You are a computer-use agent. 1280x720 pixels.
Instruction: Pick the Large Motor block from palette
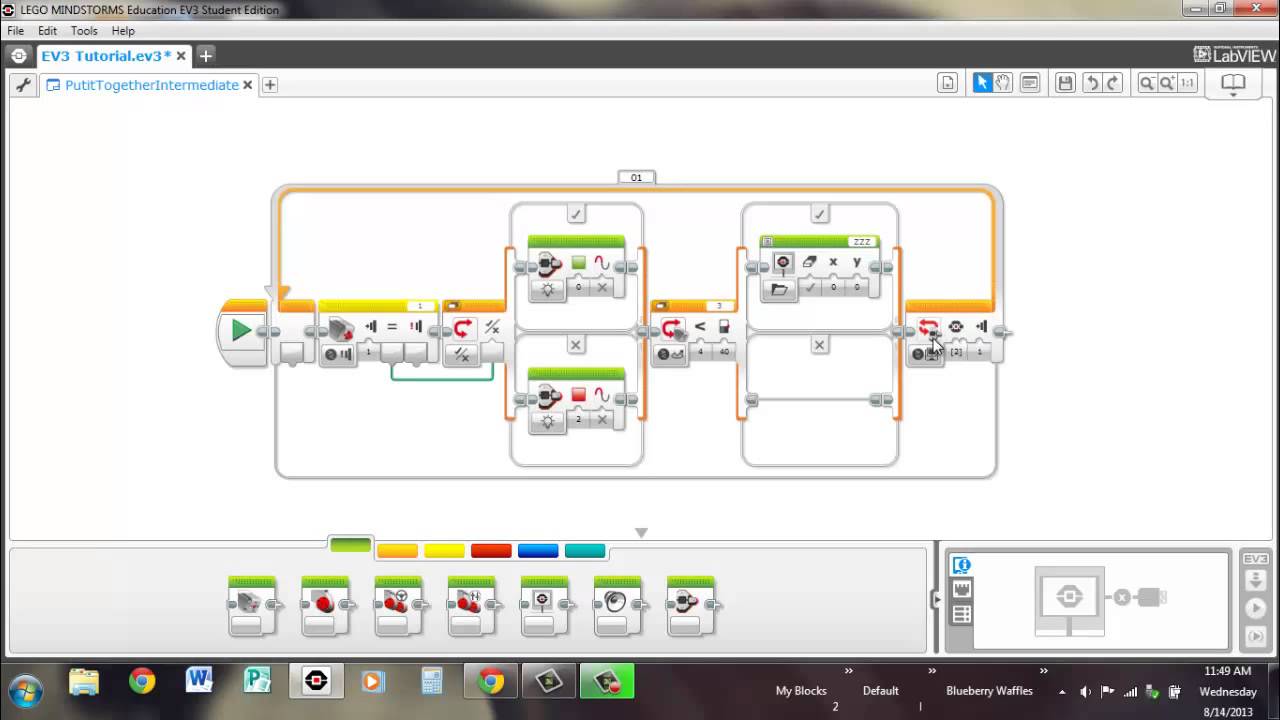pos(325,606)
